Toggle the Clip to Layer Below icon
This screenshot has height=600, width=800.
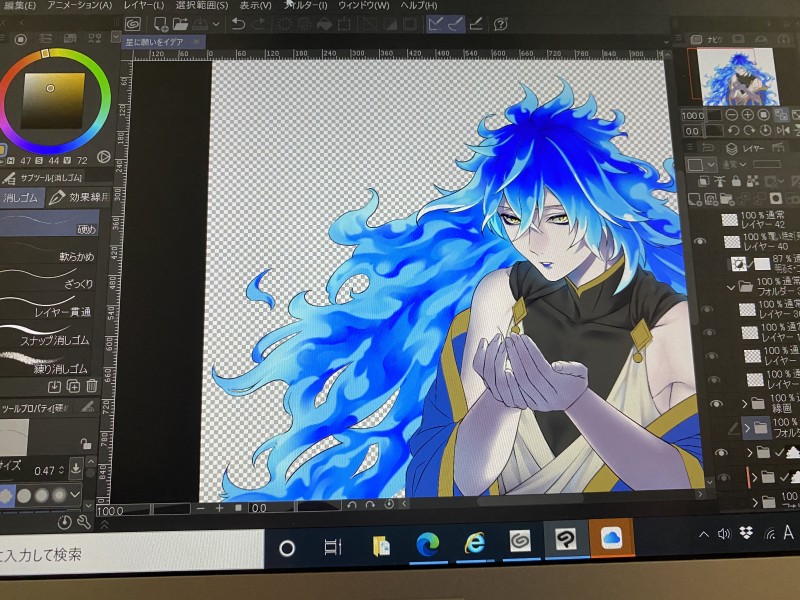[x=704, y=181]
